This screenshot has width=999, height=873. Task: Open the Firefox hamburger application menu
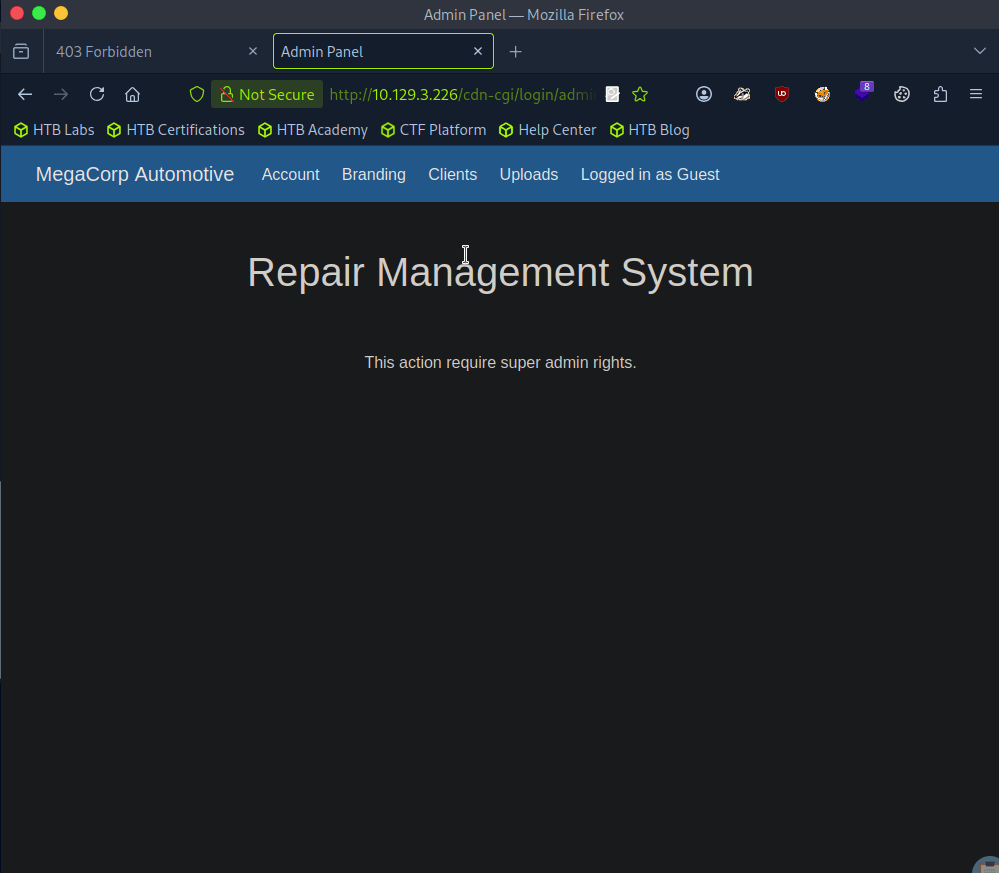pyautogui.click(x=976, y=94)
